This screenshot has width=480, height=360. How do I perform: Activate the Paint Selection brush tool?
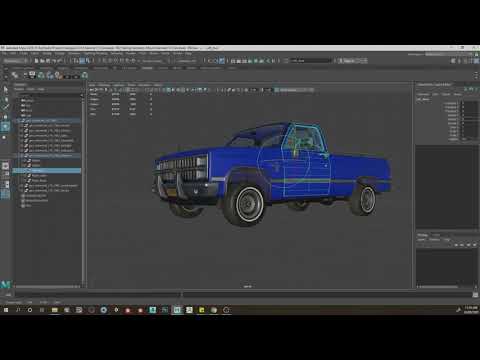(x=5, y=107)
